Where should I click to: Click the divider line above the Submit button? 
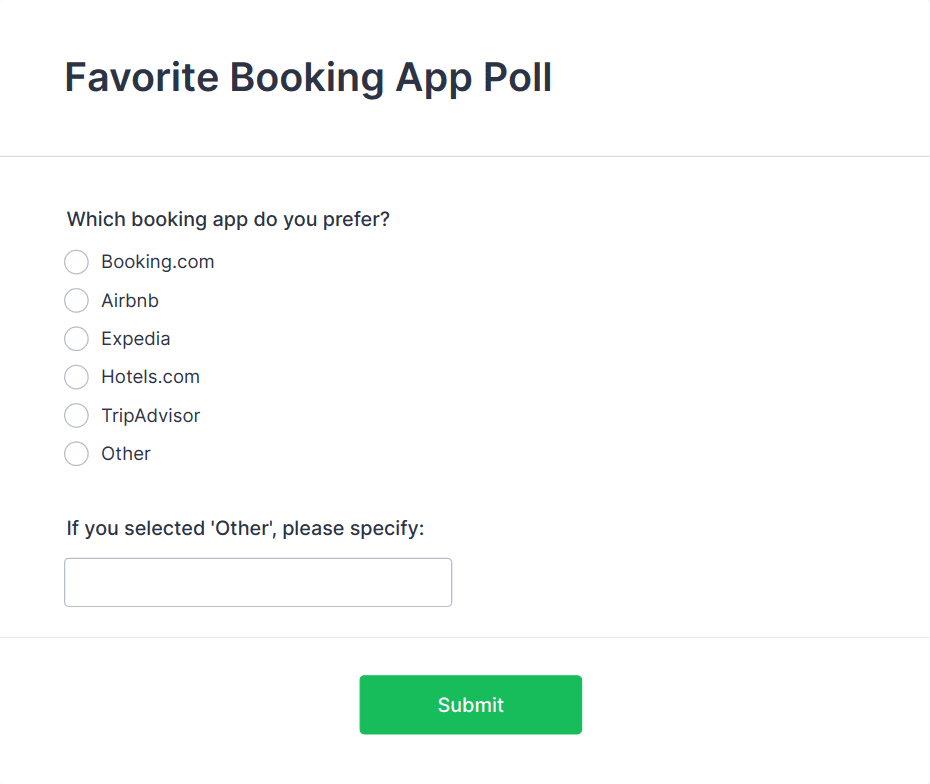465,637
